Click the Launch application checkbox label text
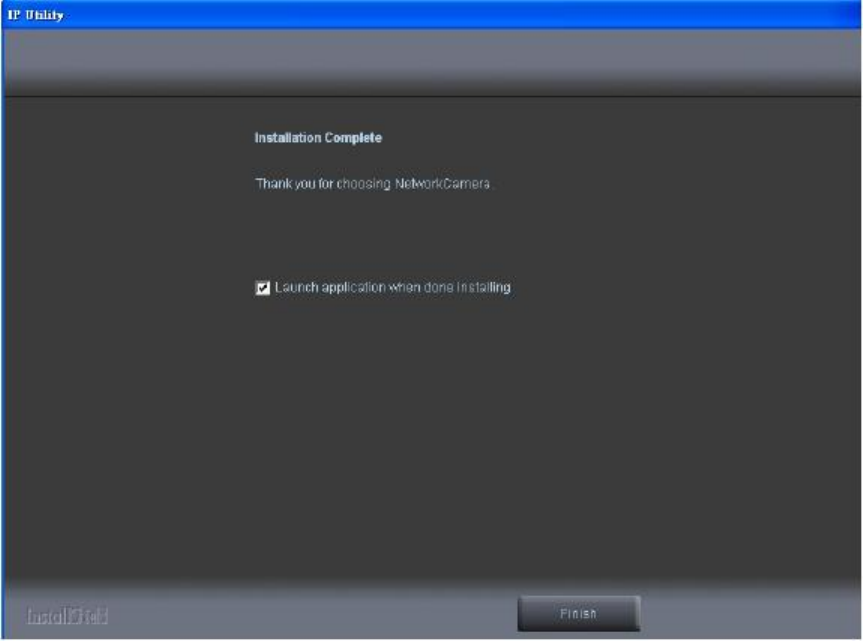This screenshot has height=641, width=863. click(393, 287)
